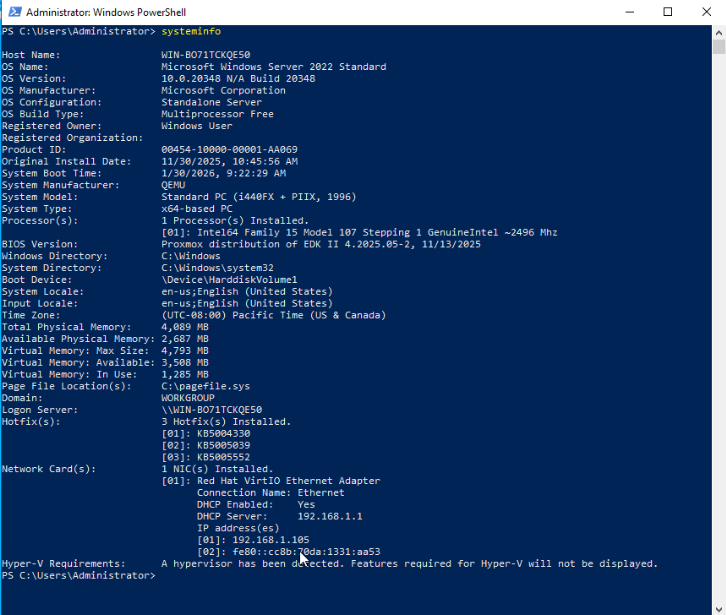Click 'x64-based PC' system type
Viewport: 726px width, 615px height.
point(197,209)
